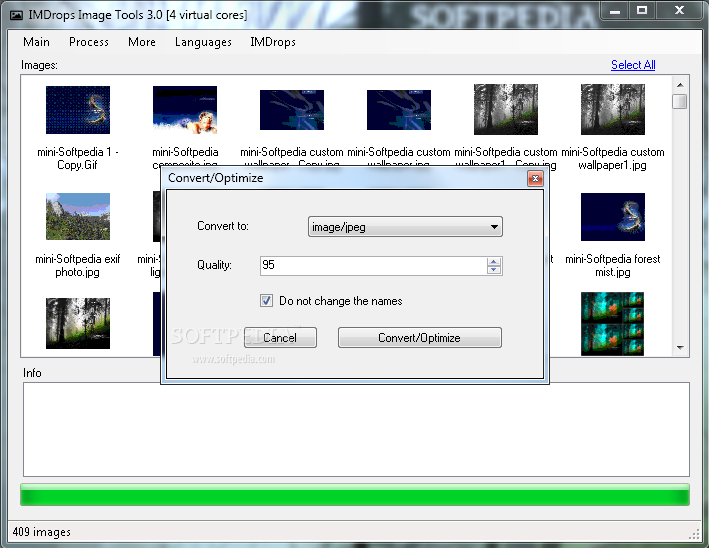Click the green progress bar
709x548 pixels.
tap(355, 495)
